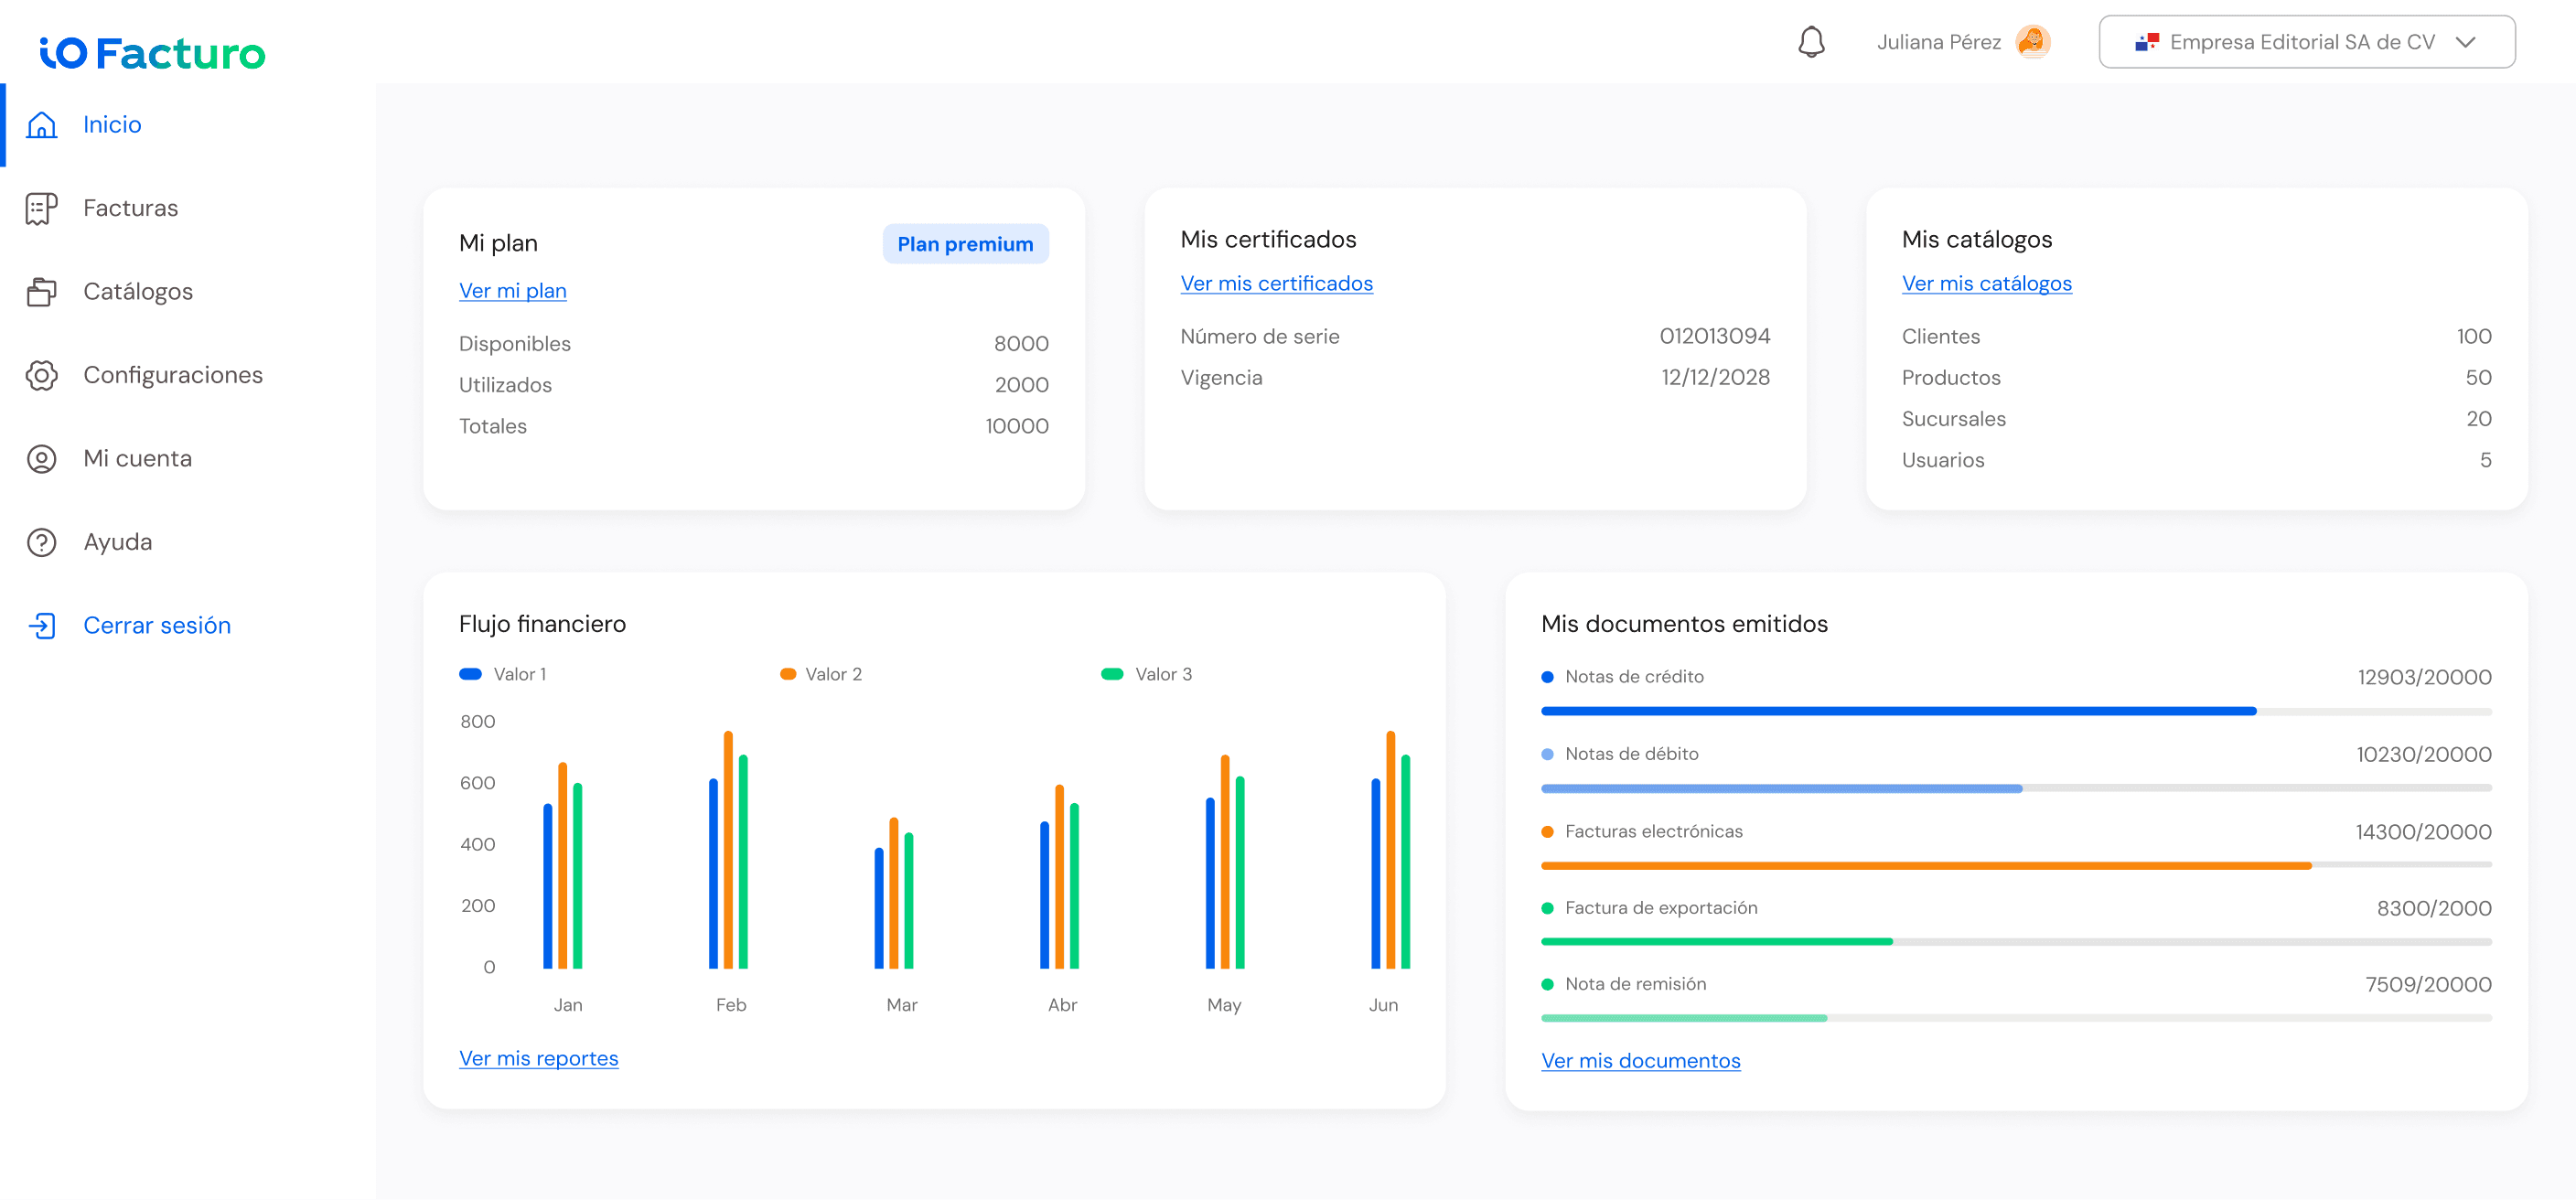This screenshot has width=2576, height=1200.
Task: Click the Facturas receipt icon
Action: coord(41,208)
